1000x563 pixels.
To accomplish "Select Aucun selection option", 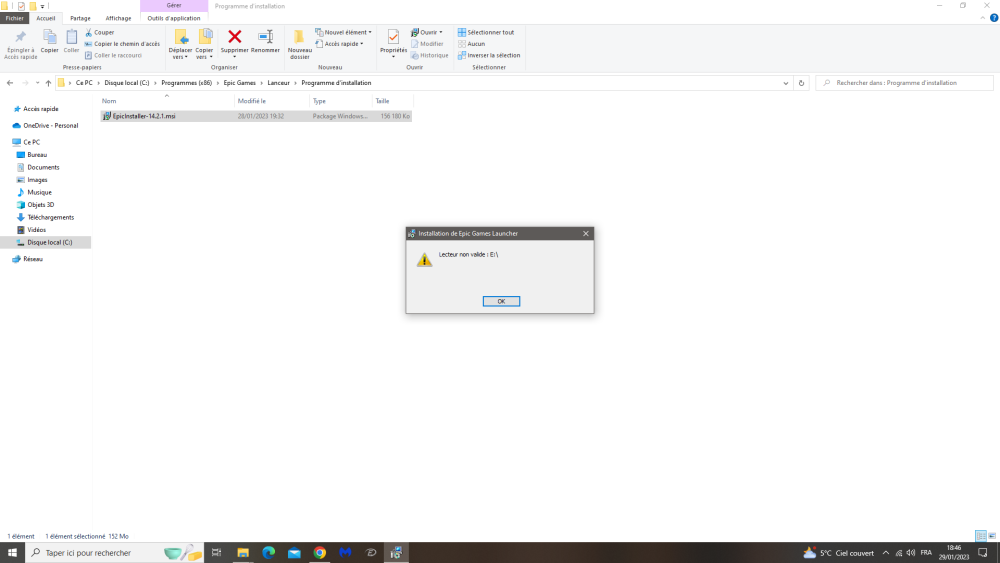I will tap(471, 44).
